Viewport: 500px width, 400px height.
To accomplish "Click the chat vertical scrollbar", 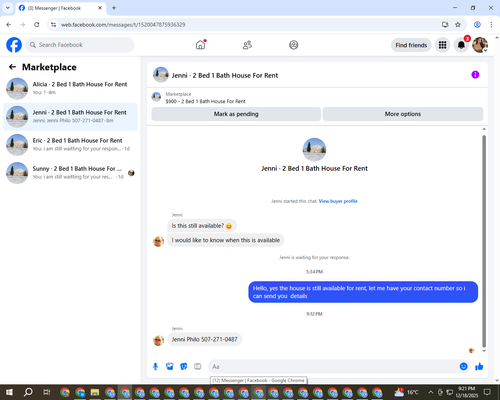I will click(484, 241).
